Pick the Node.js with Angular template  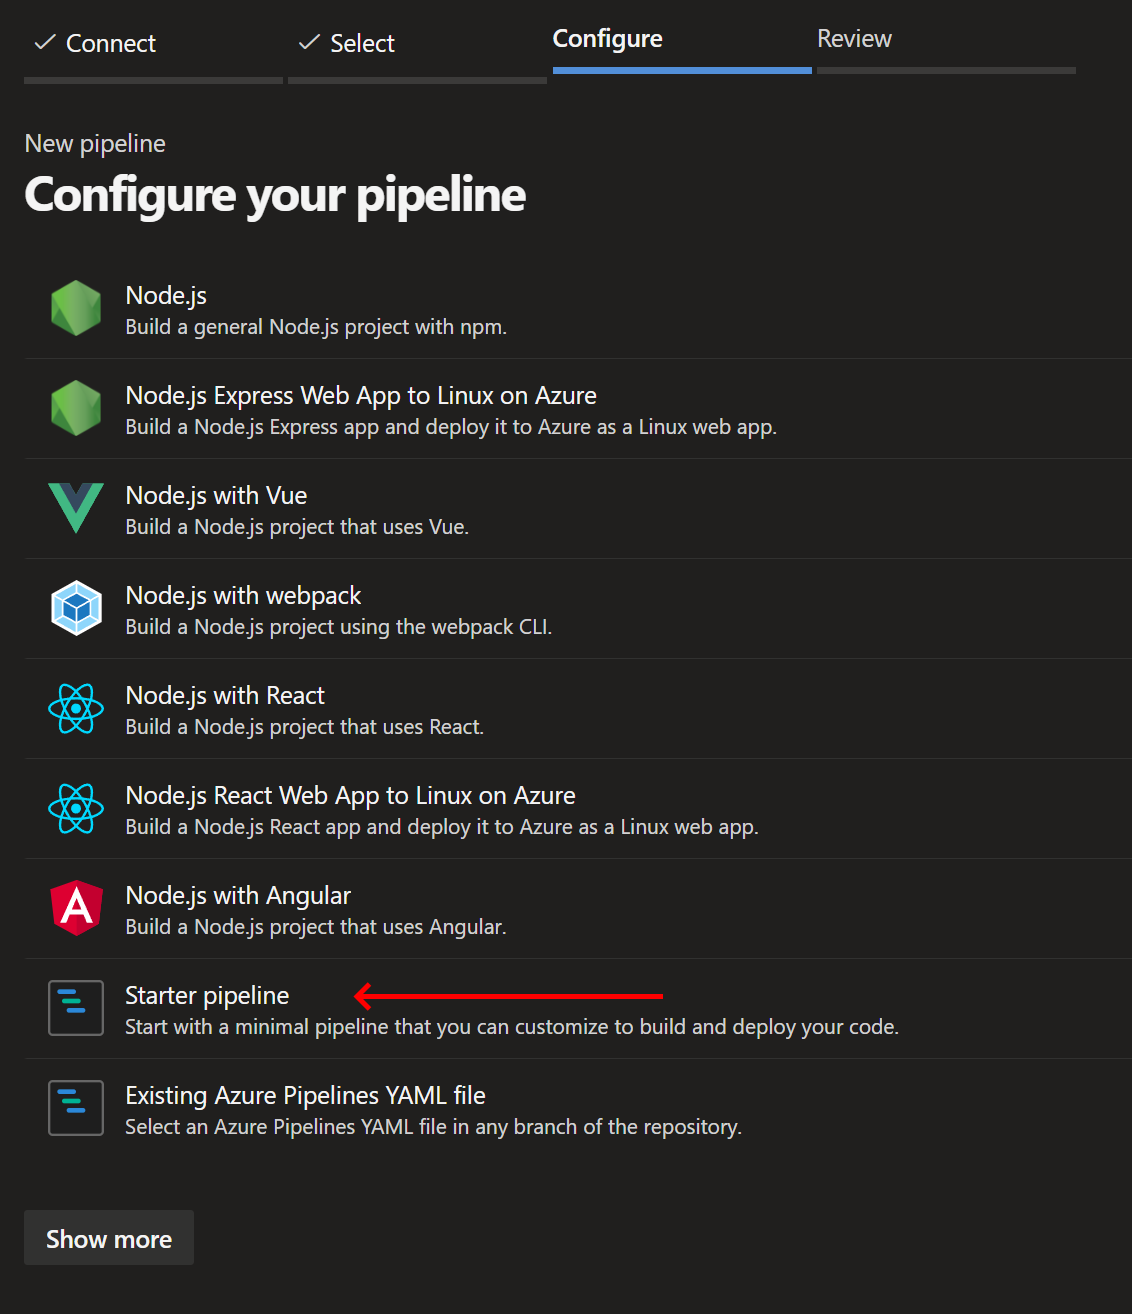click(x=237, y=895)
